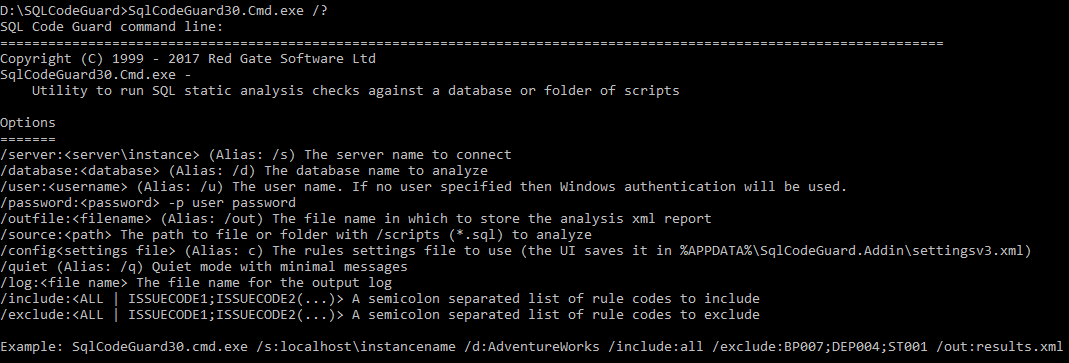
Task: Click the /config<settings file> option text
Action: coord(88,250)
